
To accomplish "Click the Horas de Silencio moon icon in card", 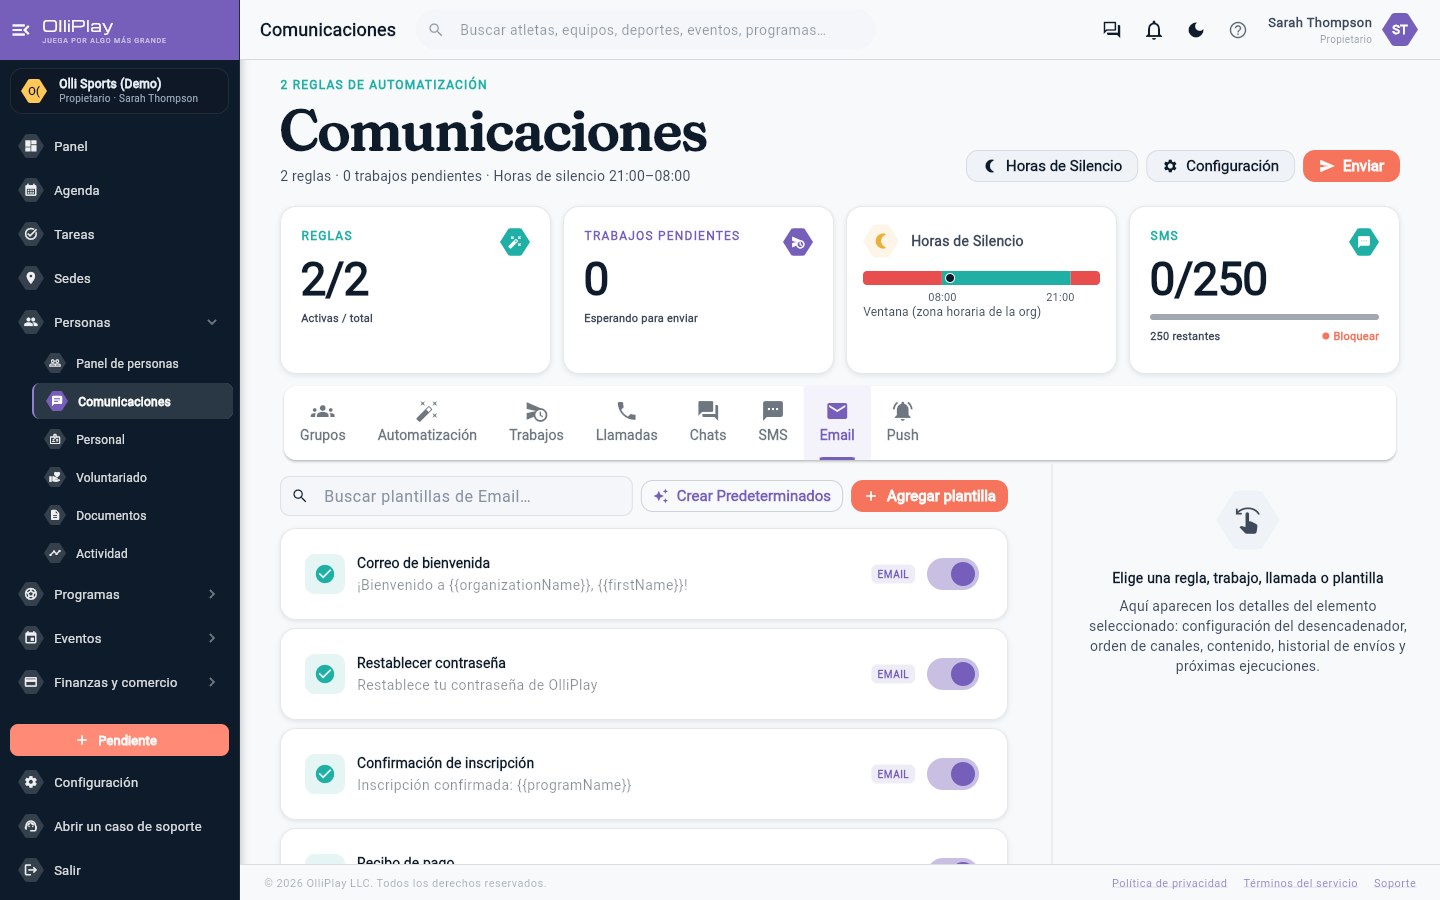I will point(881,241).
